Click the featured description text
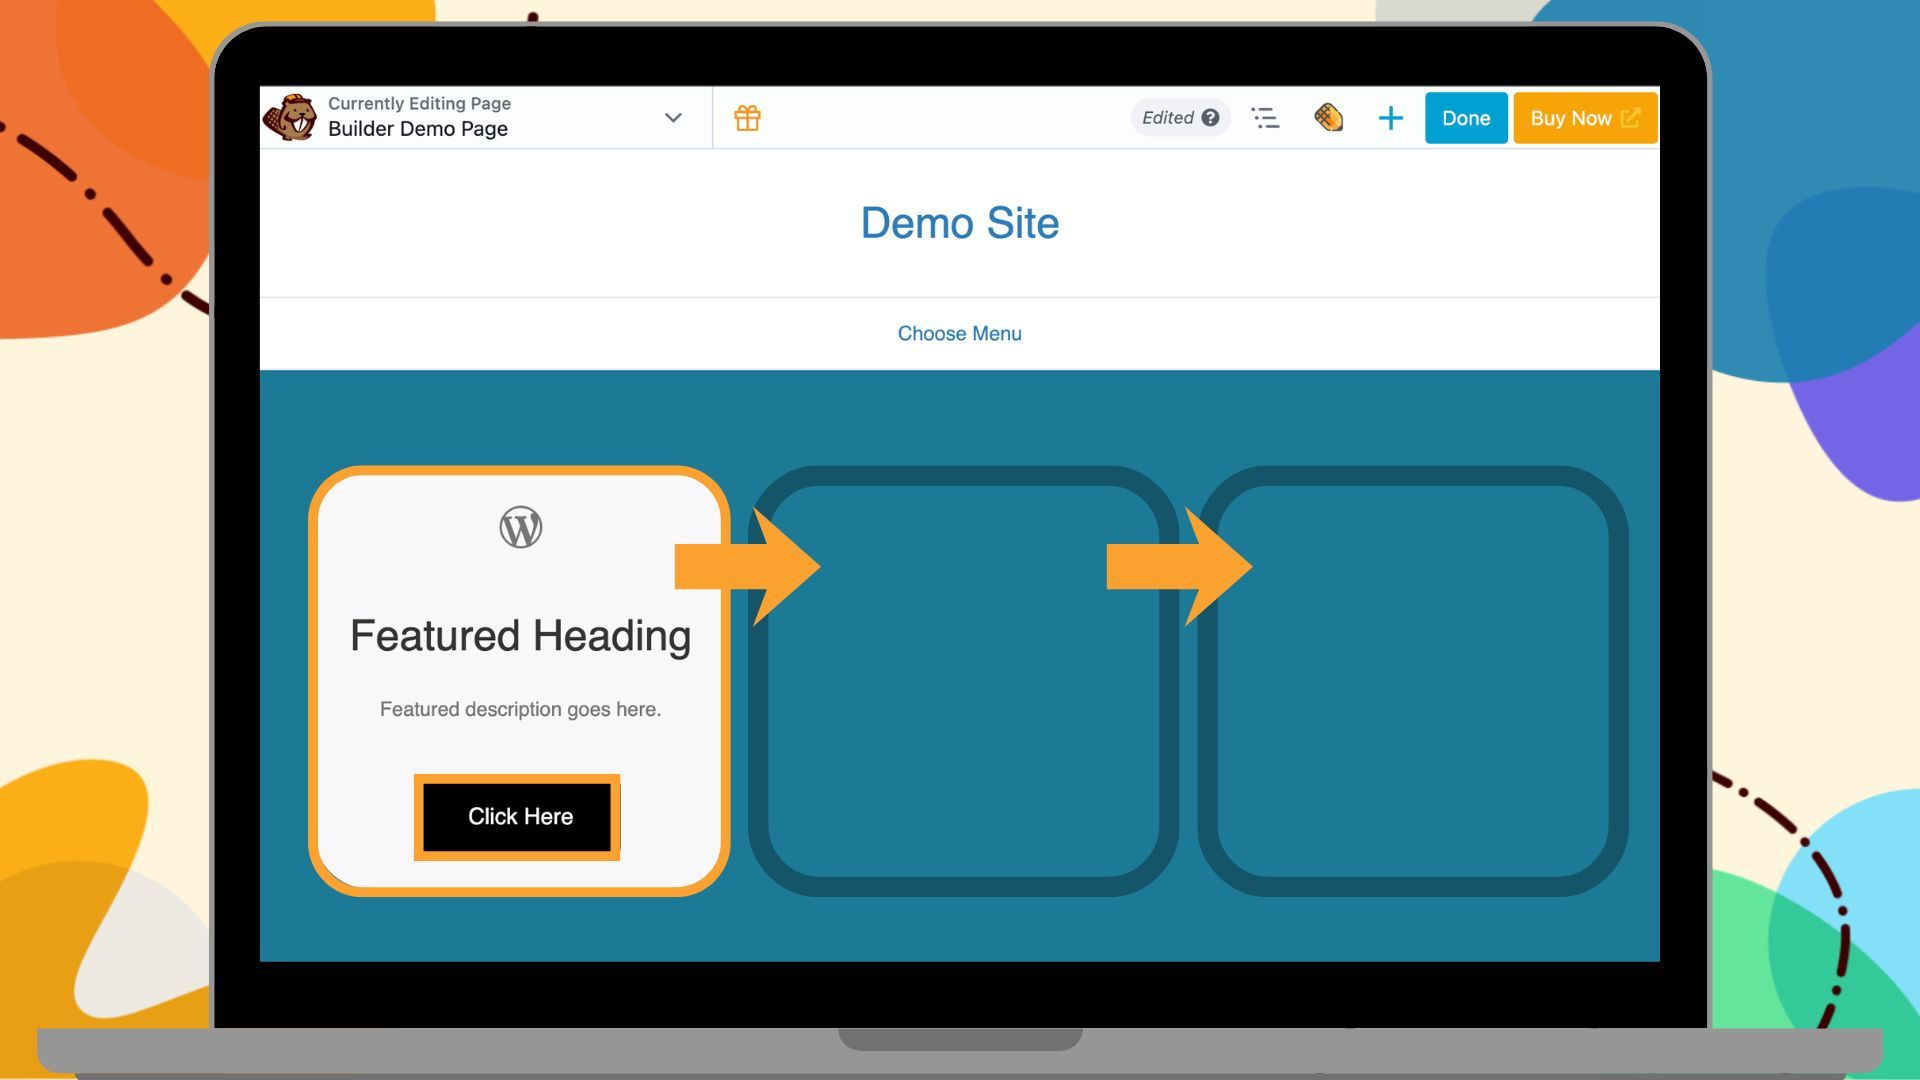This screenshot has width=1920, height=1080. (x=519, y=709)
